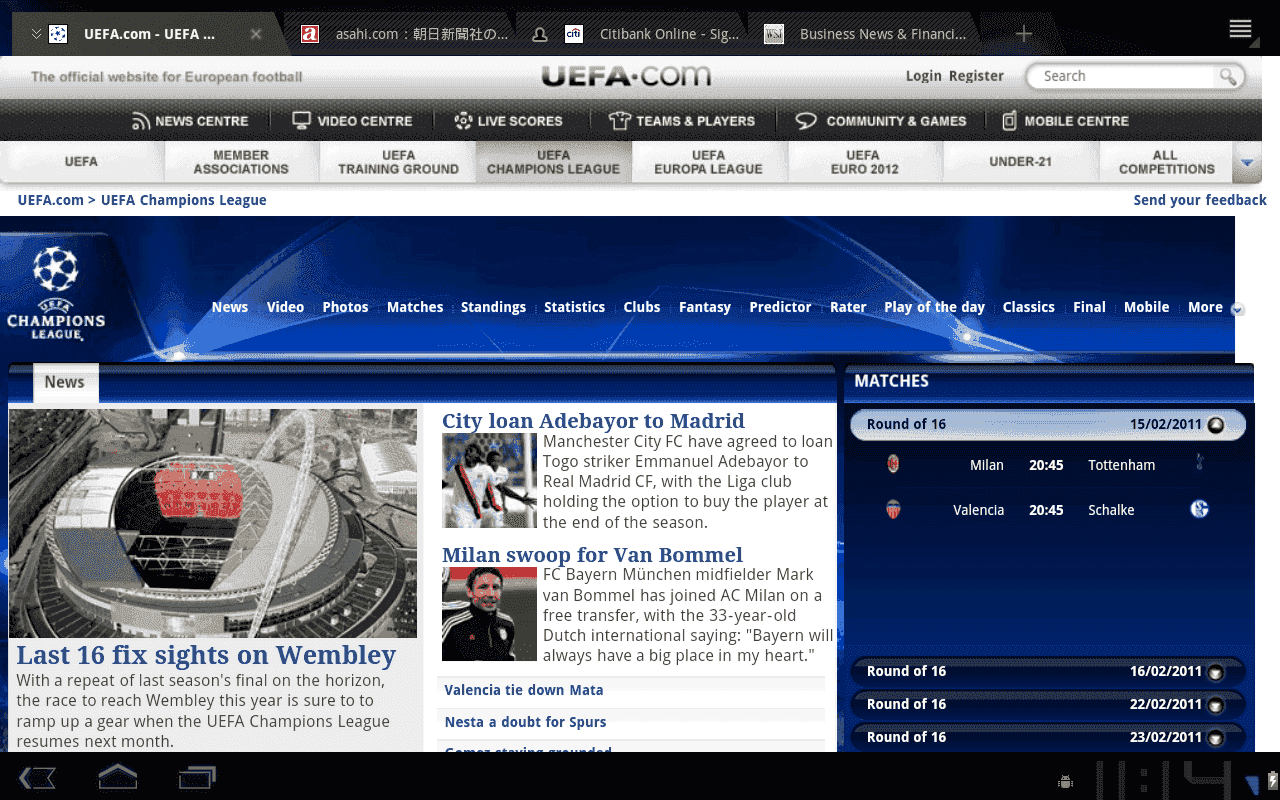Image resolution: width=1280 pixels, height=800 pixels.
Task: Open Community & Games
Action: click(881, 121)
